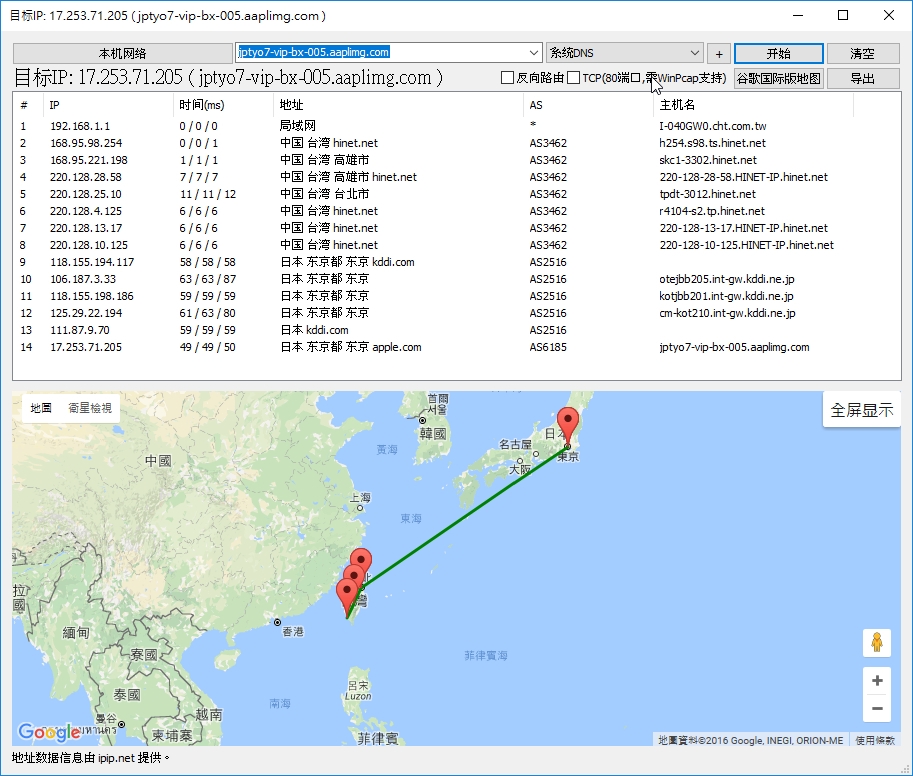The image size is (913, 776).
Task: Open the 使用條款 link on the map
Action: [875, 740]
